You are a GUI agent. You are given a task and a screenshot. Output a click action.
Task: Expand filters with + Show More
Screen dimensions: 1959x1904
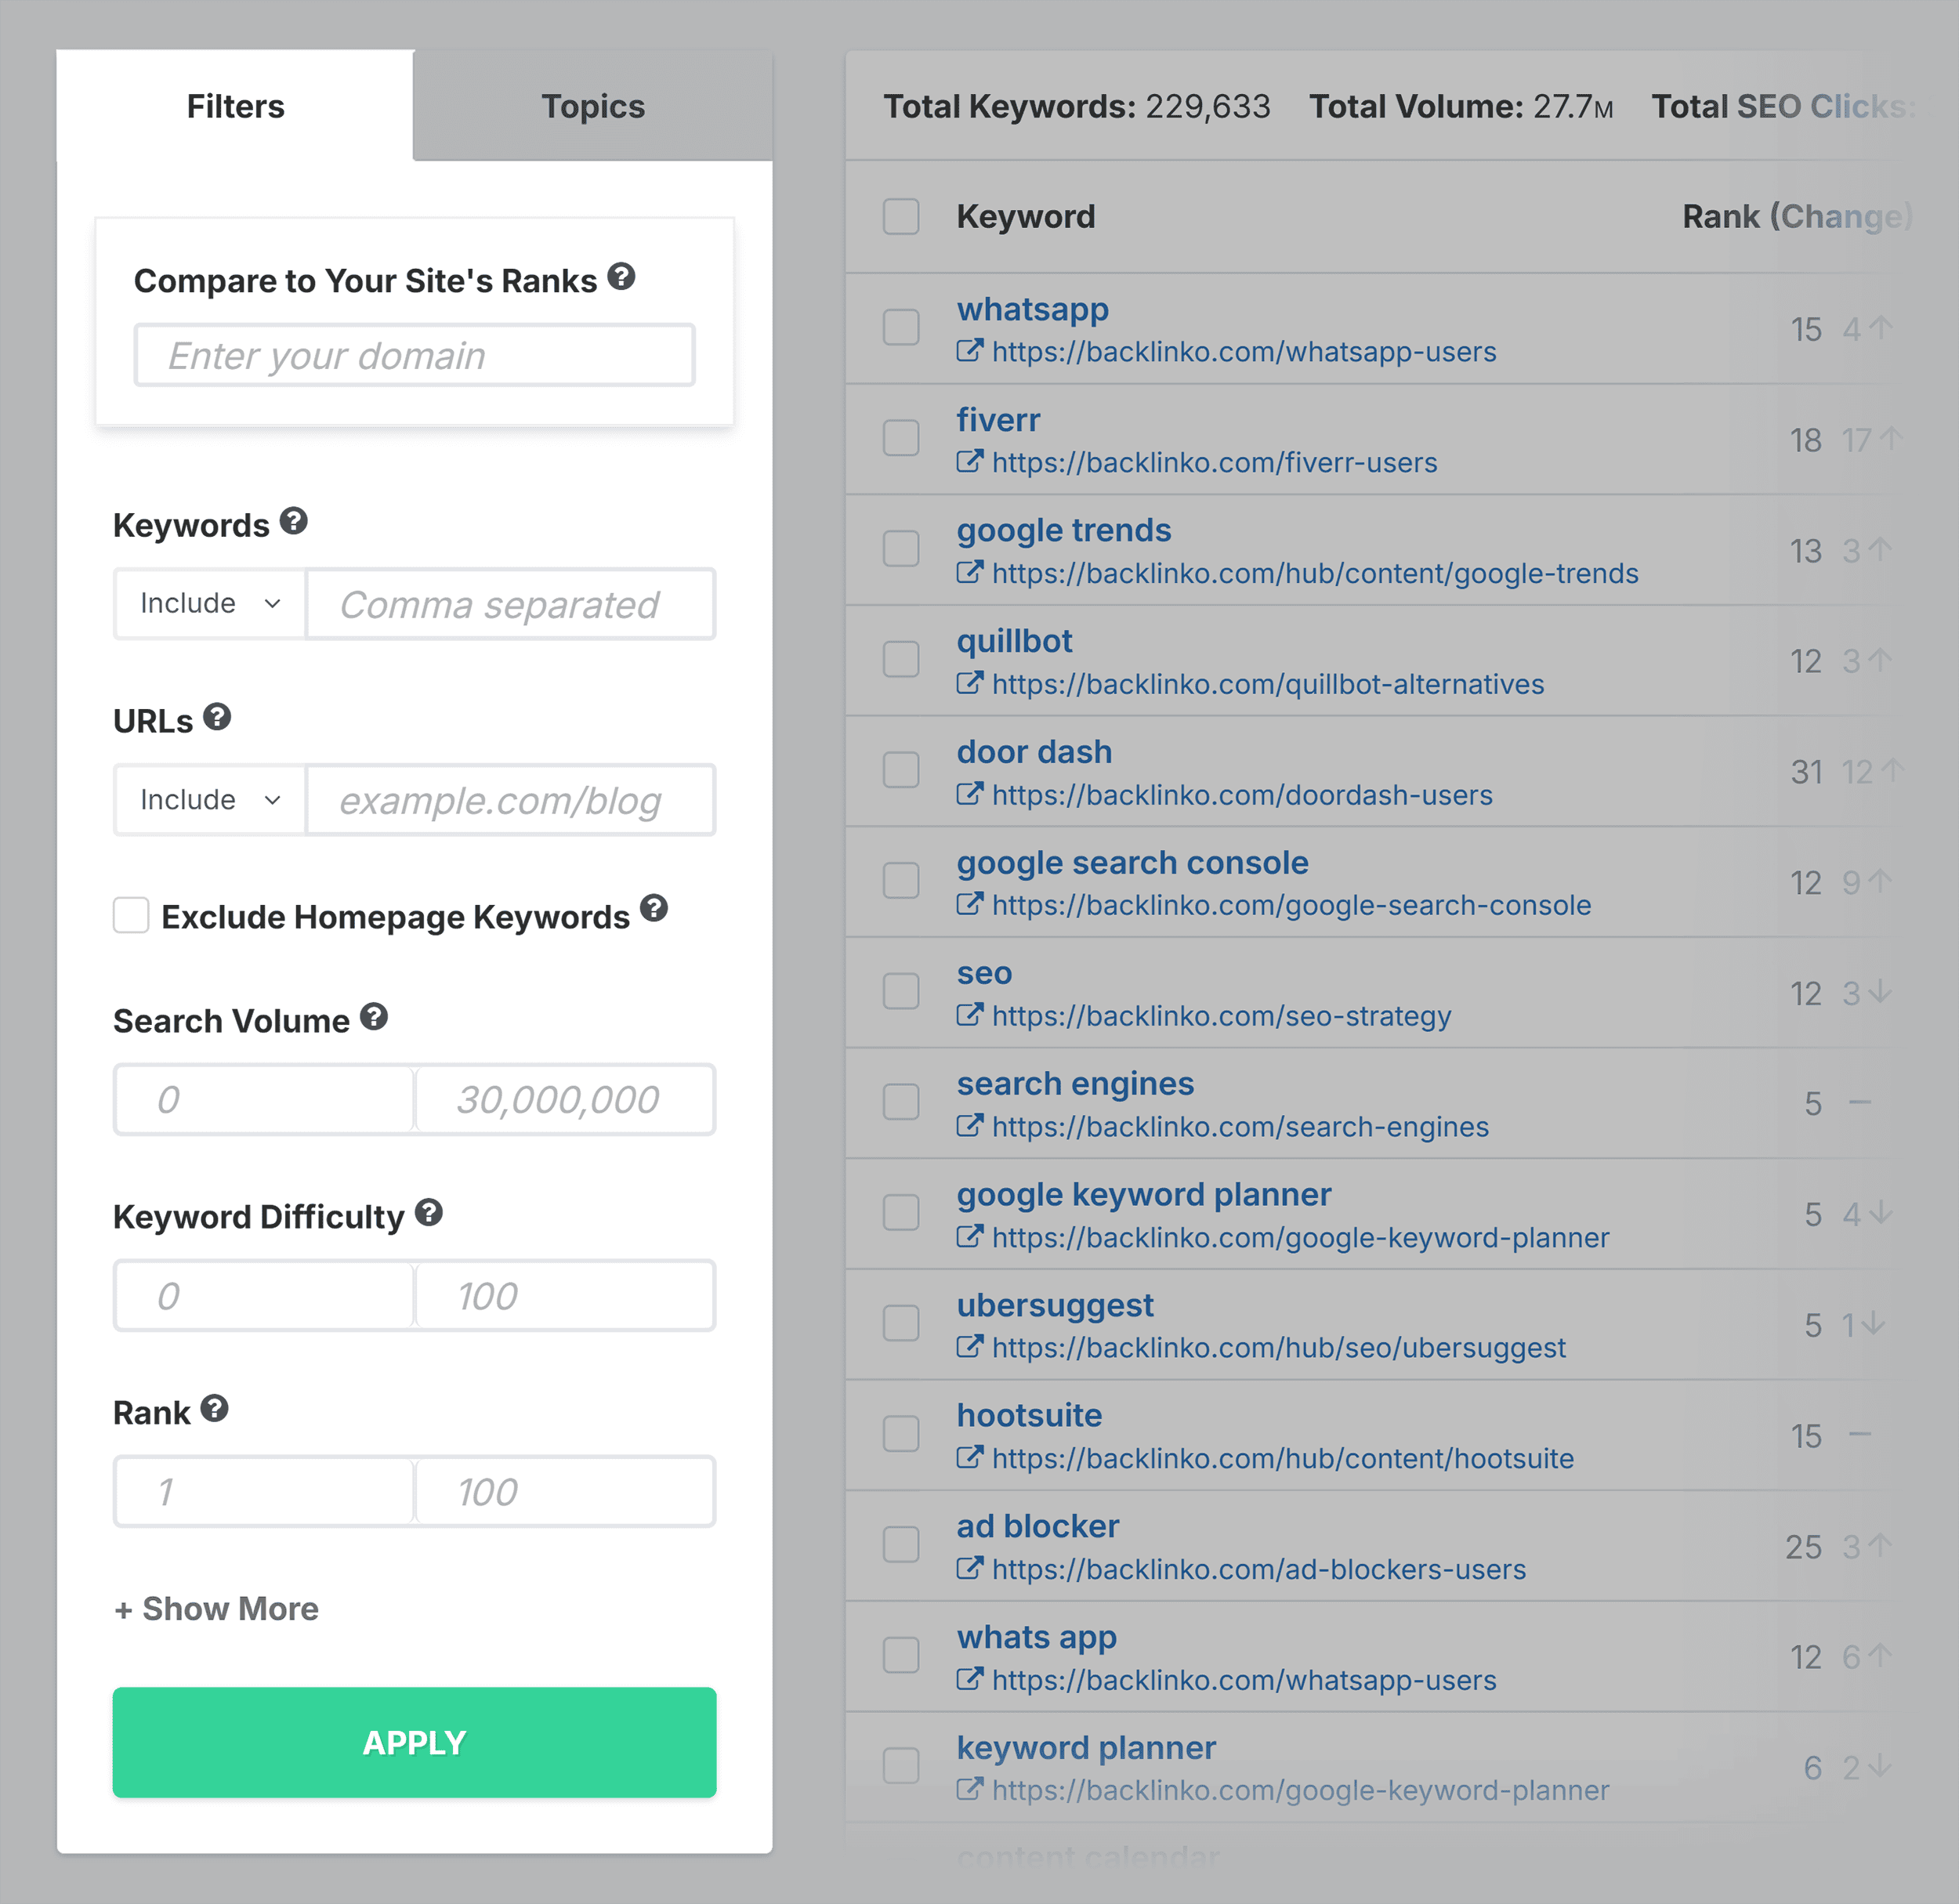[x=216, y=1609]
